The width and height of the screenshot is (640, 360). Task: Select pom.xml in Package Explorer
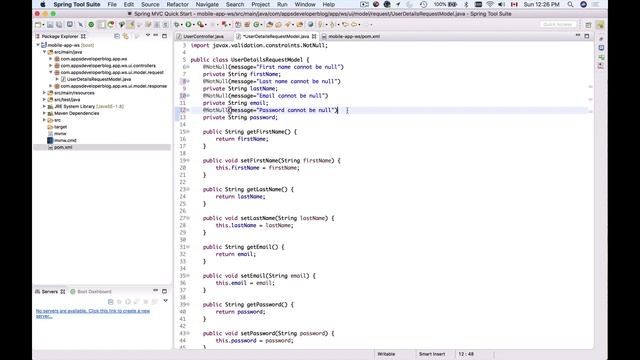coord(63,147)
